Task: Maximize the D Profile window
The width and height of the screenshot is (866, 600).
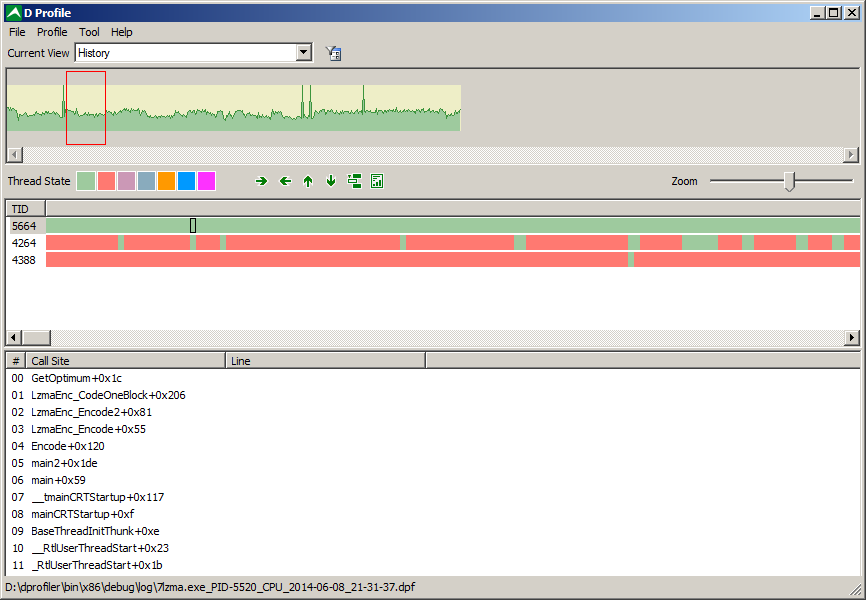Action: click(x=833, y=13)
